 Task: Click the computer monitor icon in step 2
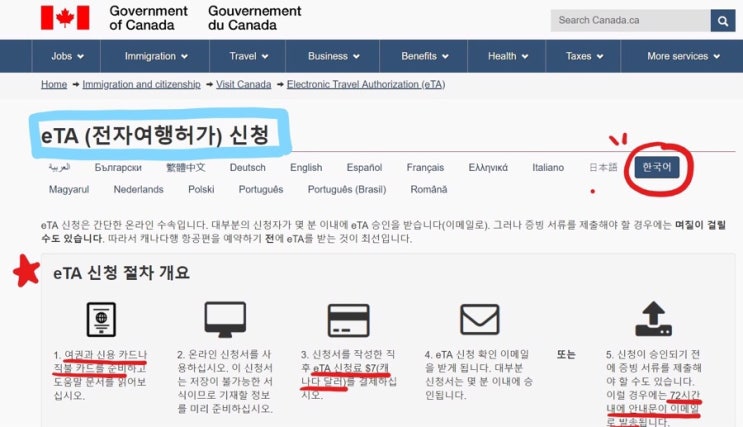pos(225,319)
